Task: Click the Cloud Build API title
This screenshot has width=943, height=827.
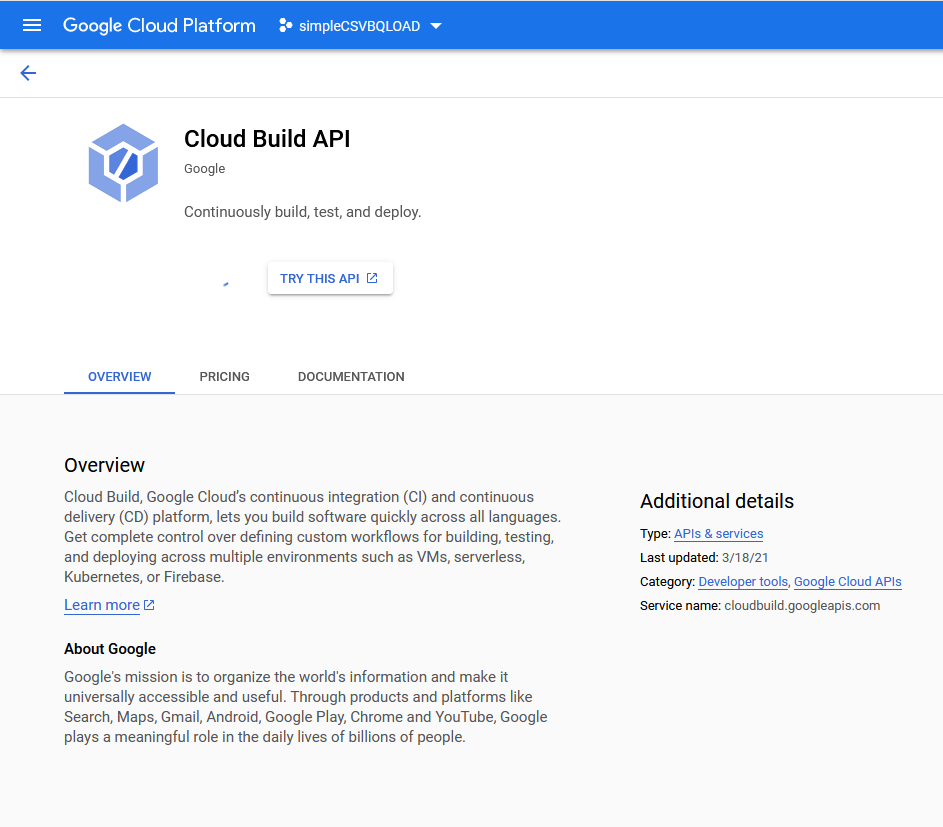Action: 267,139
